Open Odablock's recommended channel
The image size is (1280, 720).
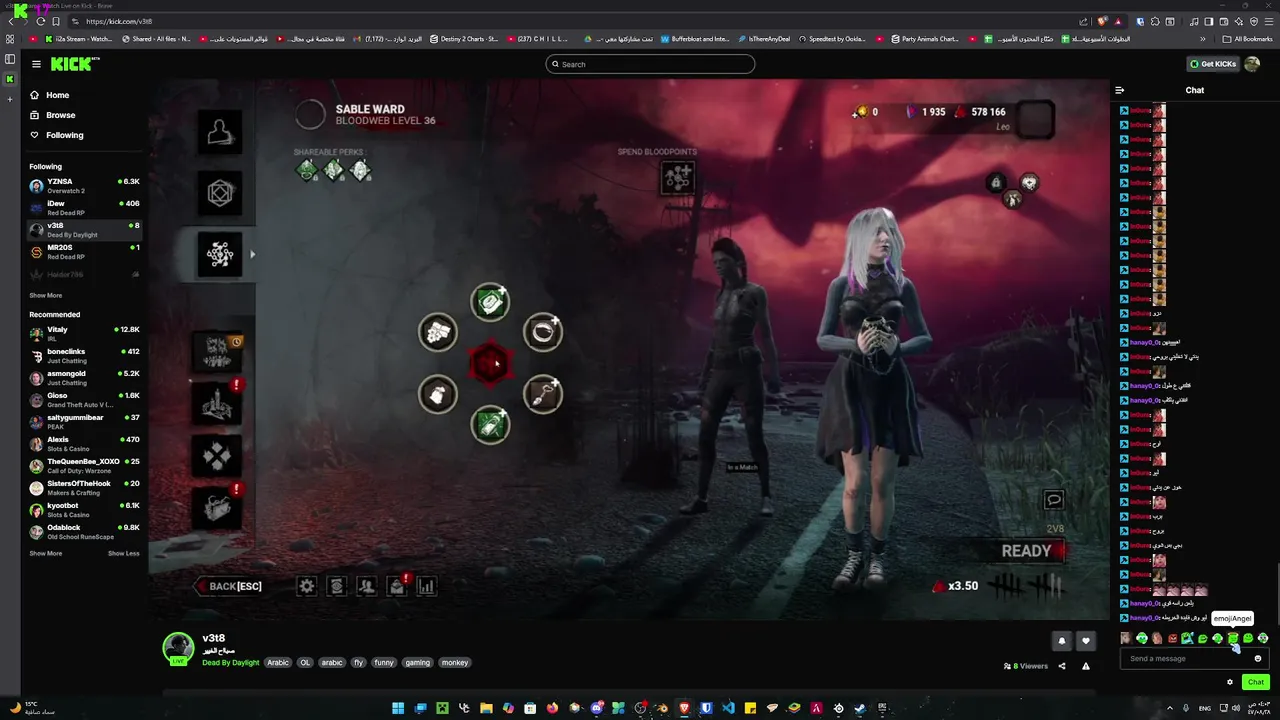point(84,532)
